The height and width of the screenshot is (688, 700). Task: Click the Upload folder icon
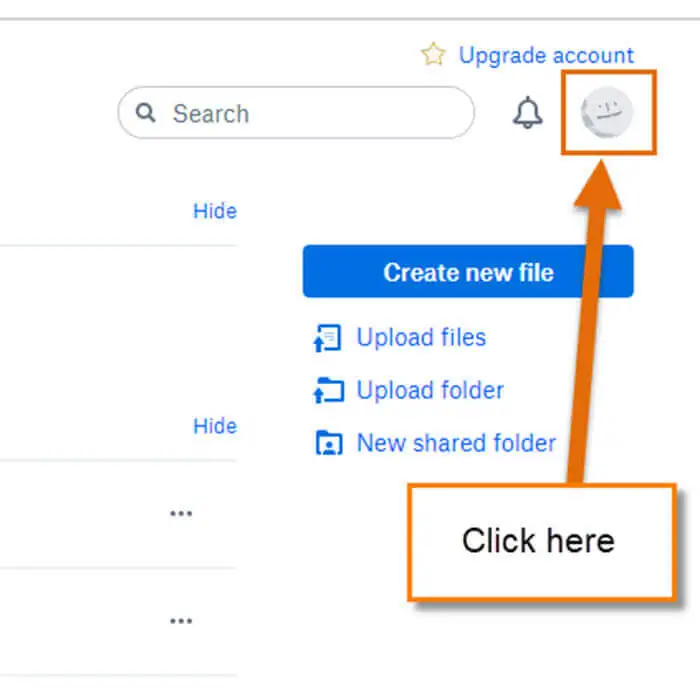pyautogui.click(x=329, y=390)
